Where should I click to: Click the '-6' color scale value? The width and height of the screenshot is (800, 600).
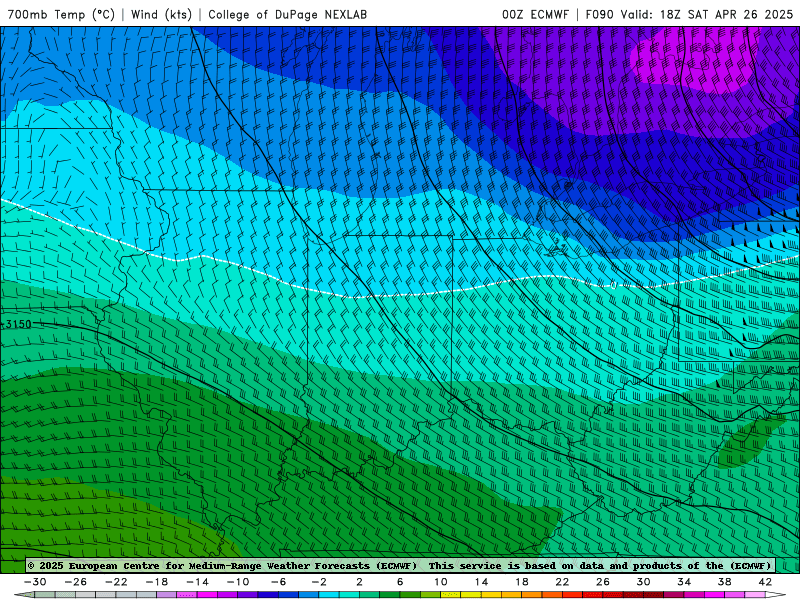click(x=279, y=582)
